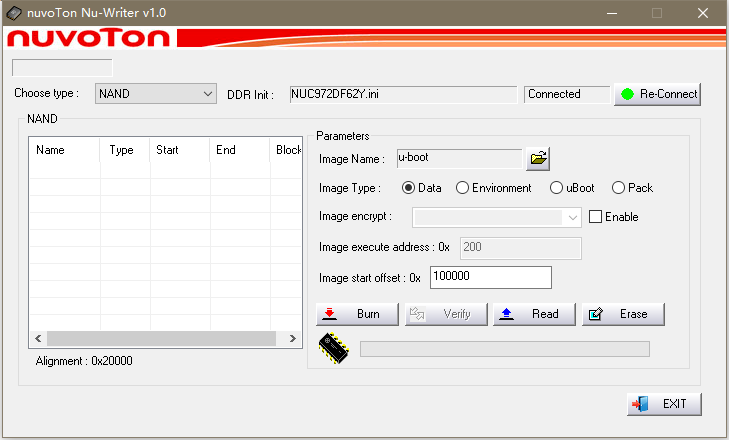Click the table's left scroll arrow
The height and width of the screenshot is (440, 729).
pyautogui.click(x=38, y=338)
